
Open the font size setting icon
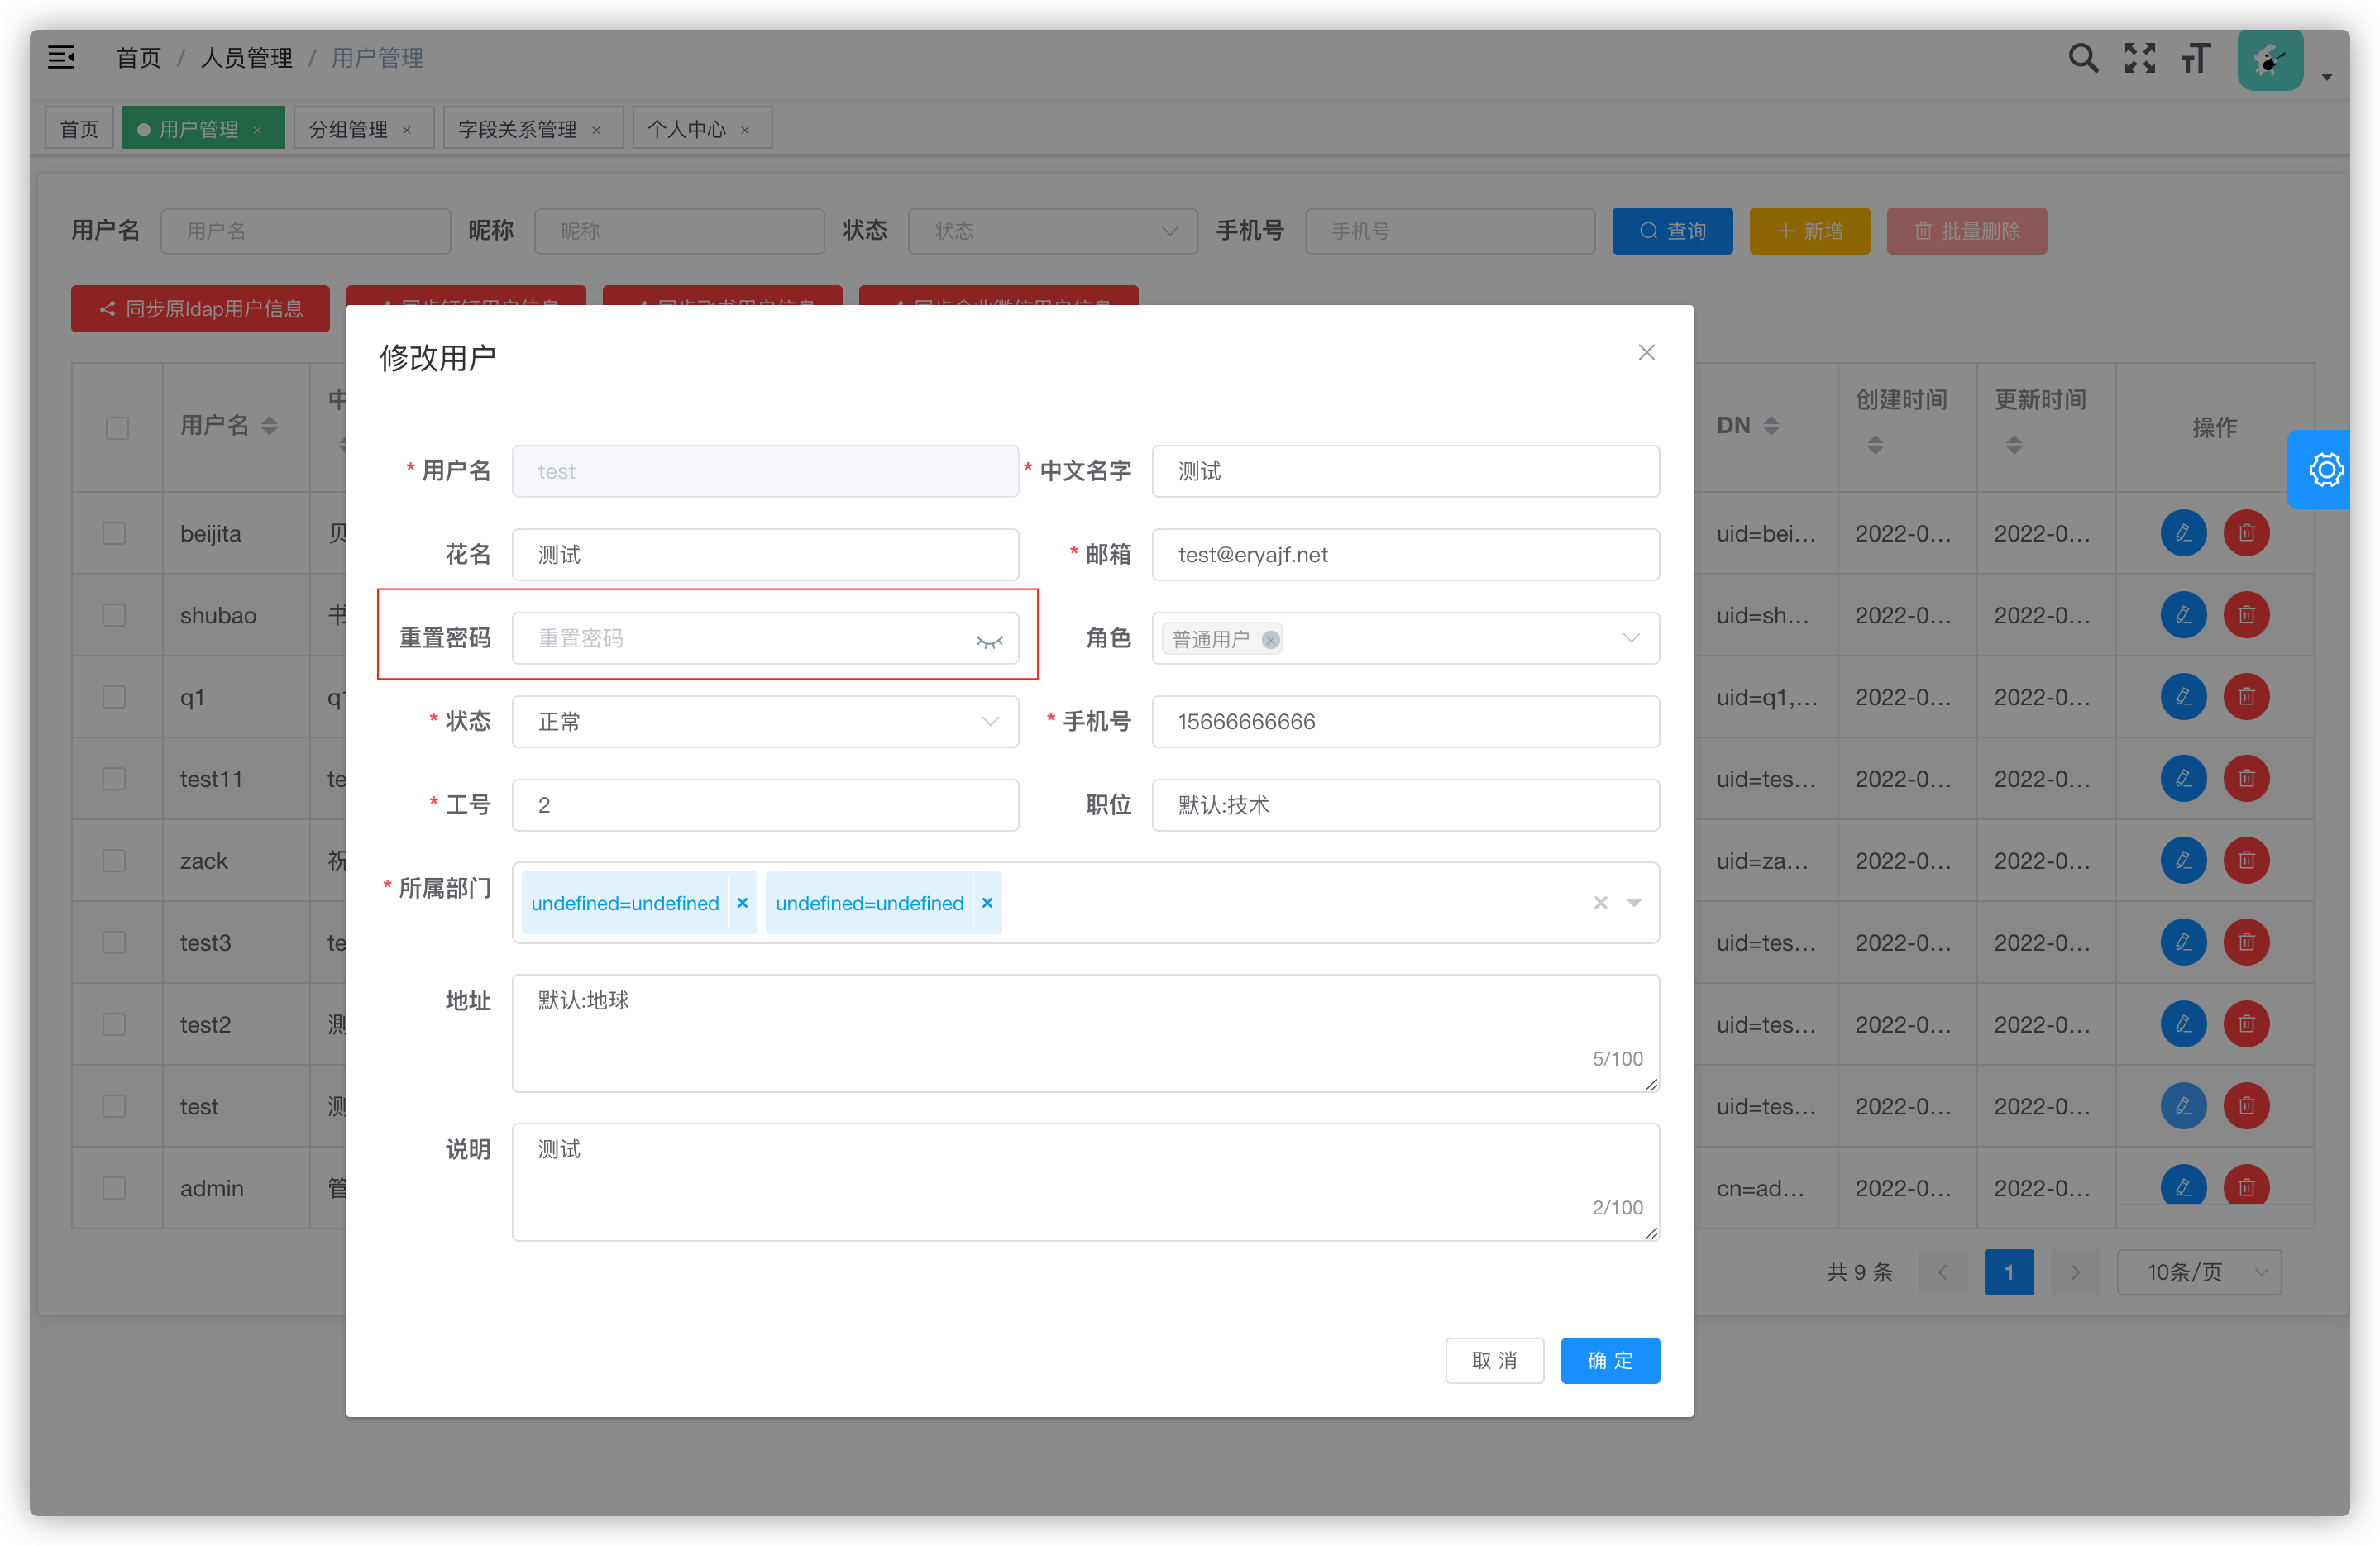pyautogui.click(x=2195, y=58)
